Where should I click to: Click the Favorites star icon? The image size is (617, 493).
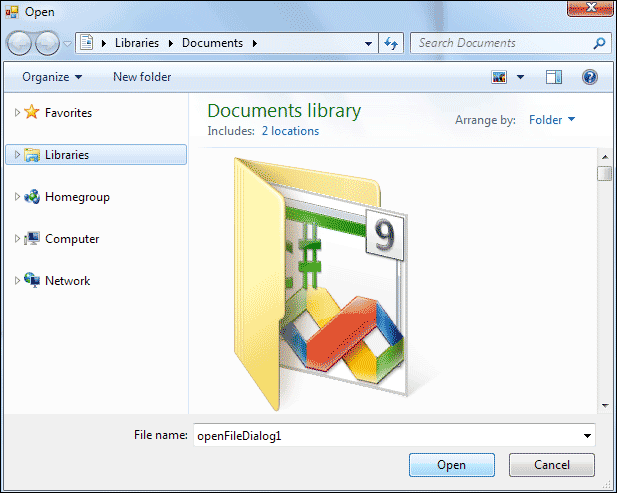[x=31, y=112]
